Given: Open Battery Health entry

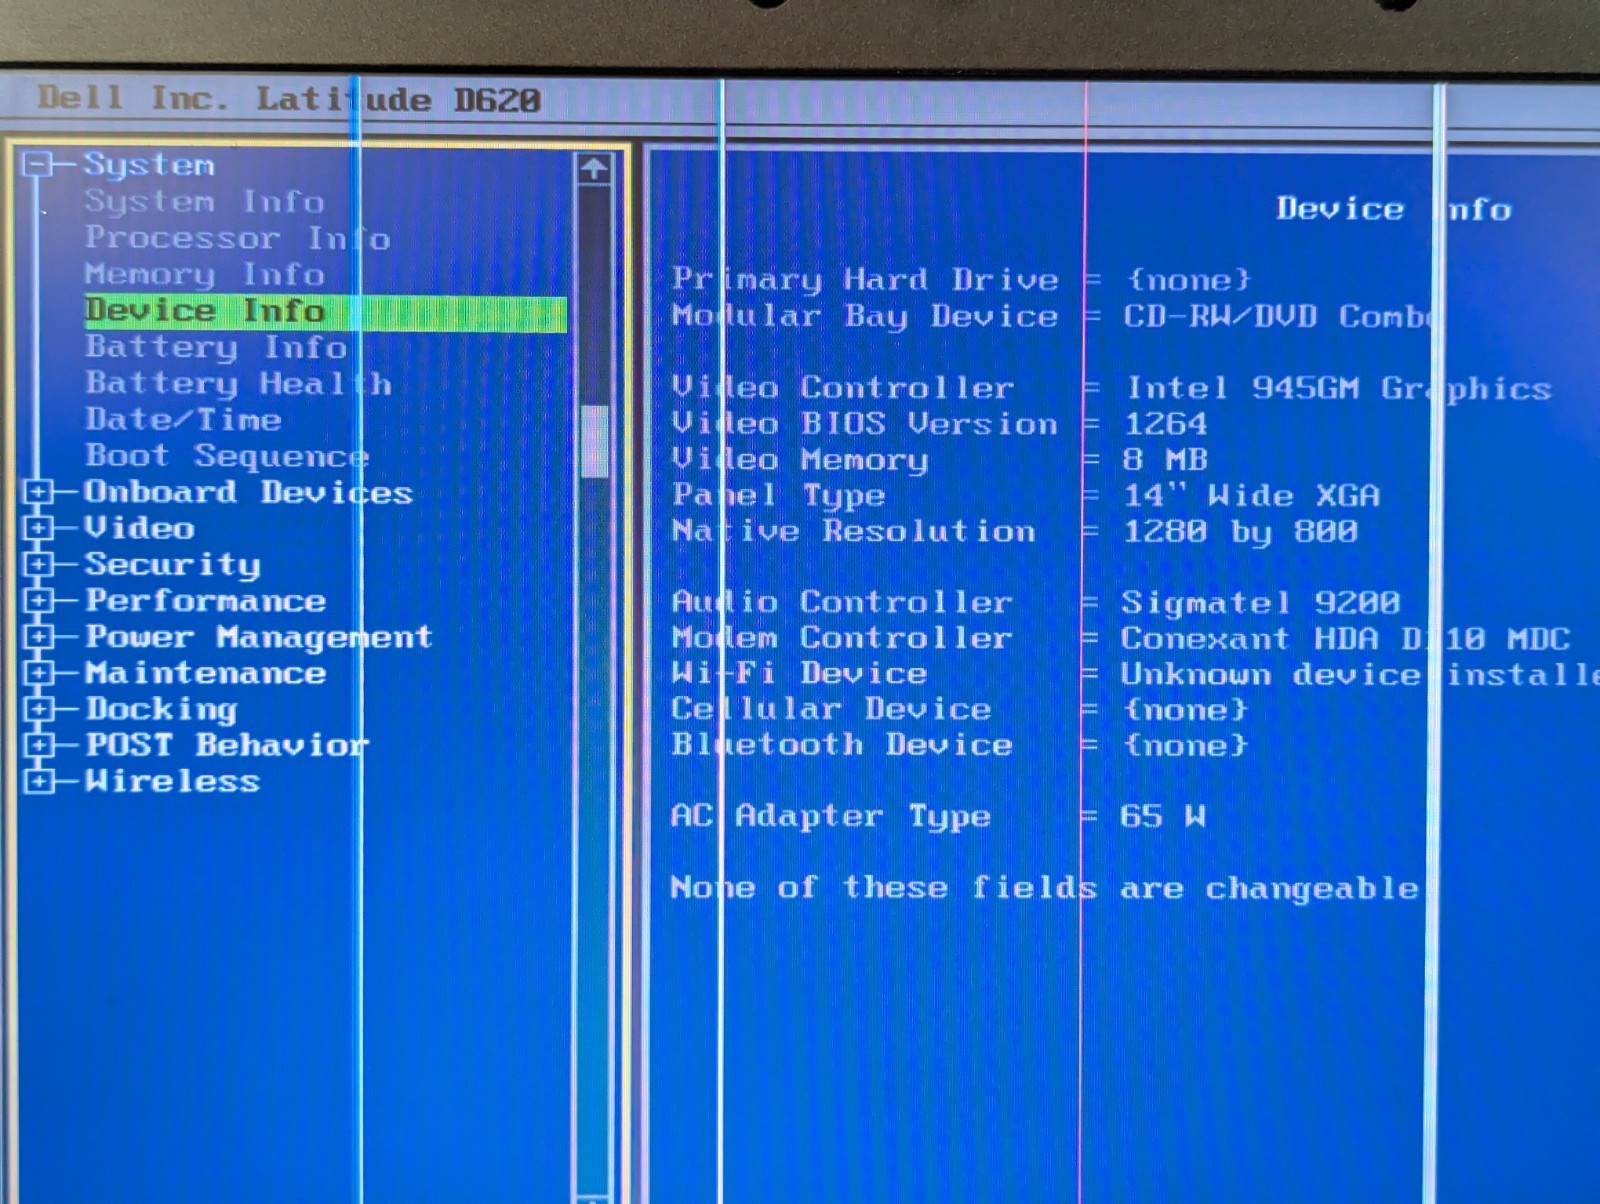Looking at the screenshot, I should click(x=238, y=383).
